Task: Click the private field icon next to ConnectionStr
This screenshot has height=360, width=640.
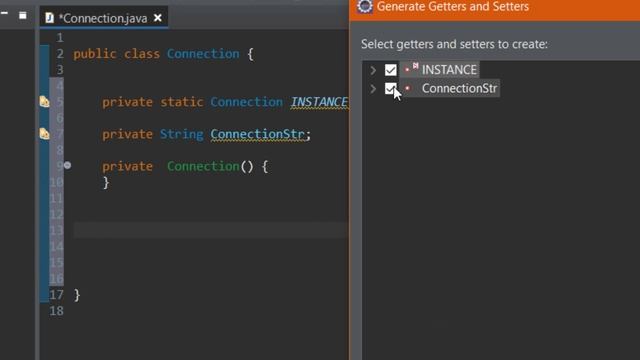Action: (407, 88)
